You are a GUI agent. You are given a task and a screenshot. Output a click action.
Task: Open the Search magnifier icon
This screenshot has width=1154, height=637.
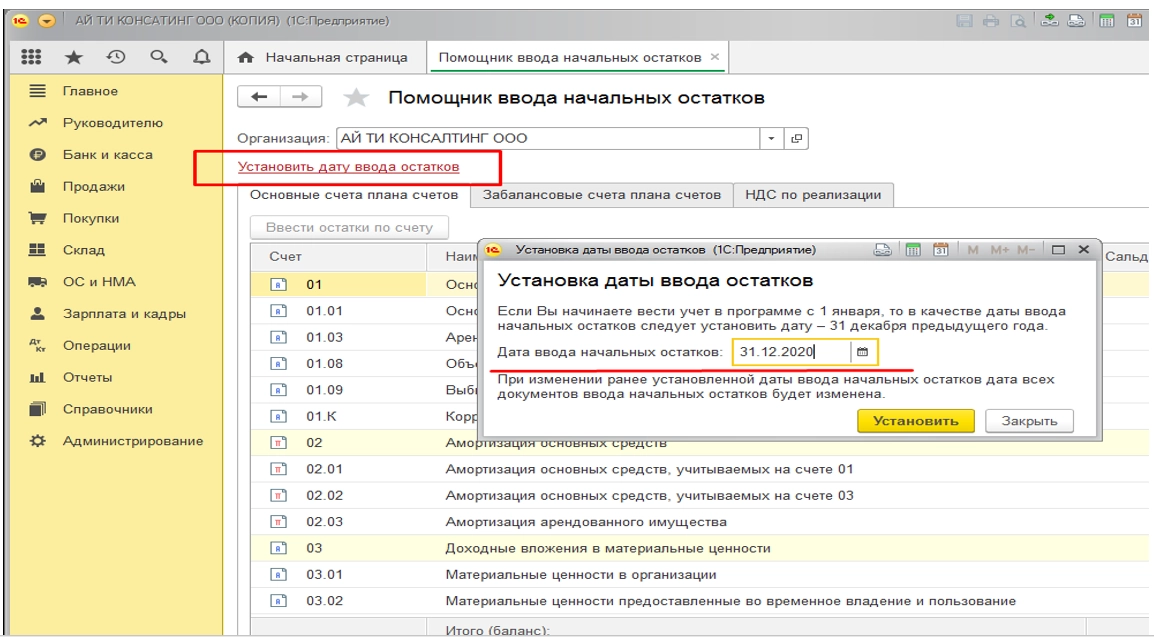tap(158, 57)
